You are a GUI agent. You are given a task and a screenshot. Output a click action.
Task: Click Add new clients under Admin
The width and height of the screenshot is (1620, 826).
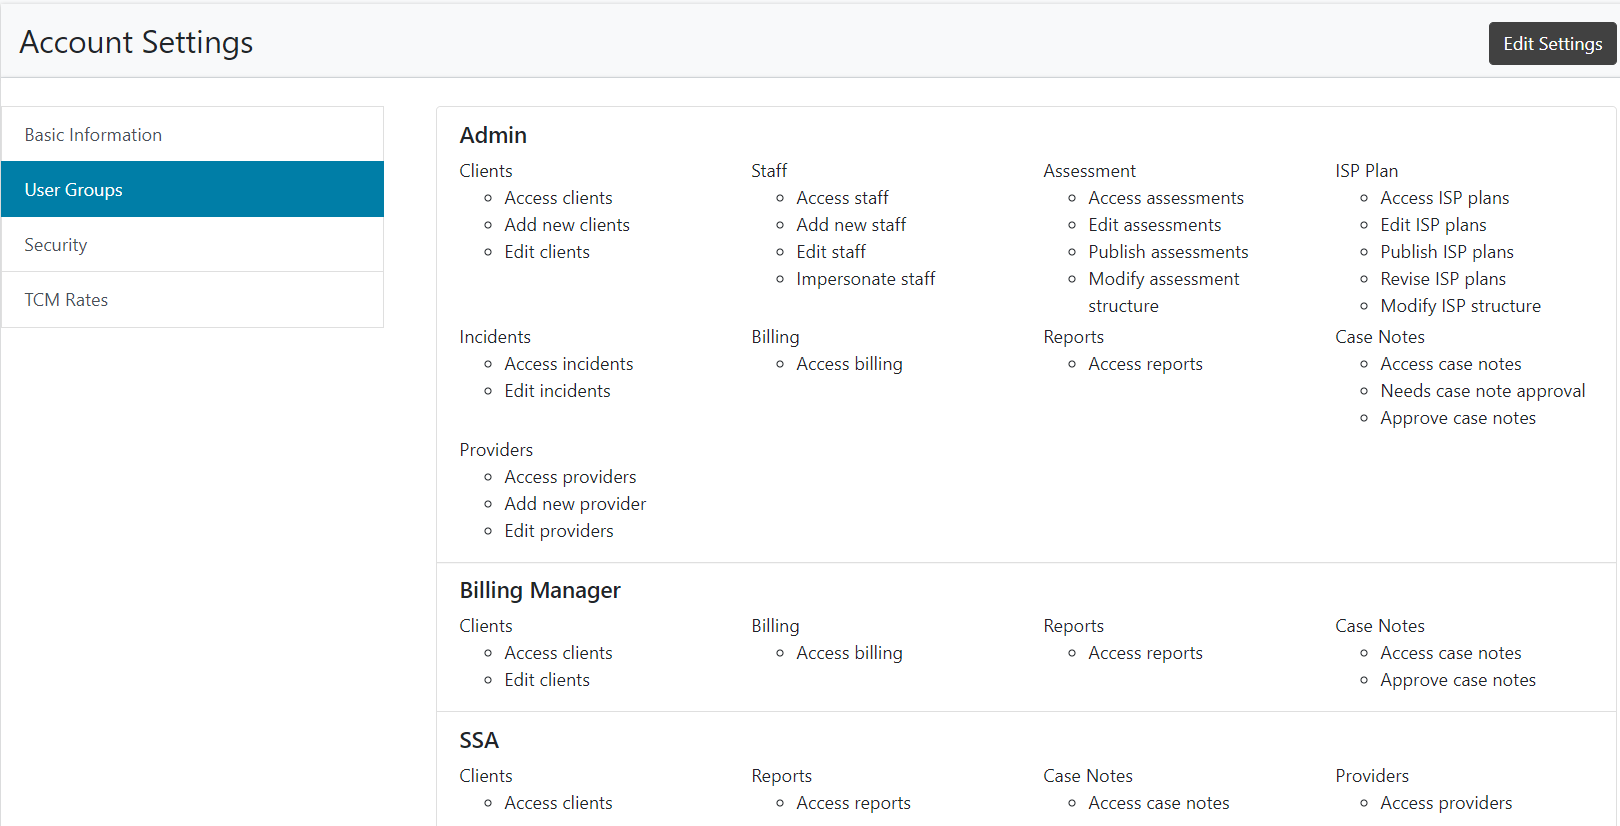coord(567,225)
